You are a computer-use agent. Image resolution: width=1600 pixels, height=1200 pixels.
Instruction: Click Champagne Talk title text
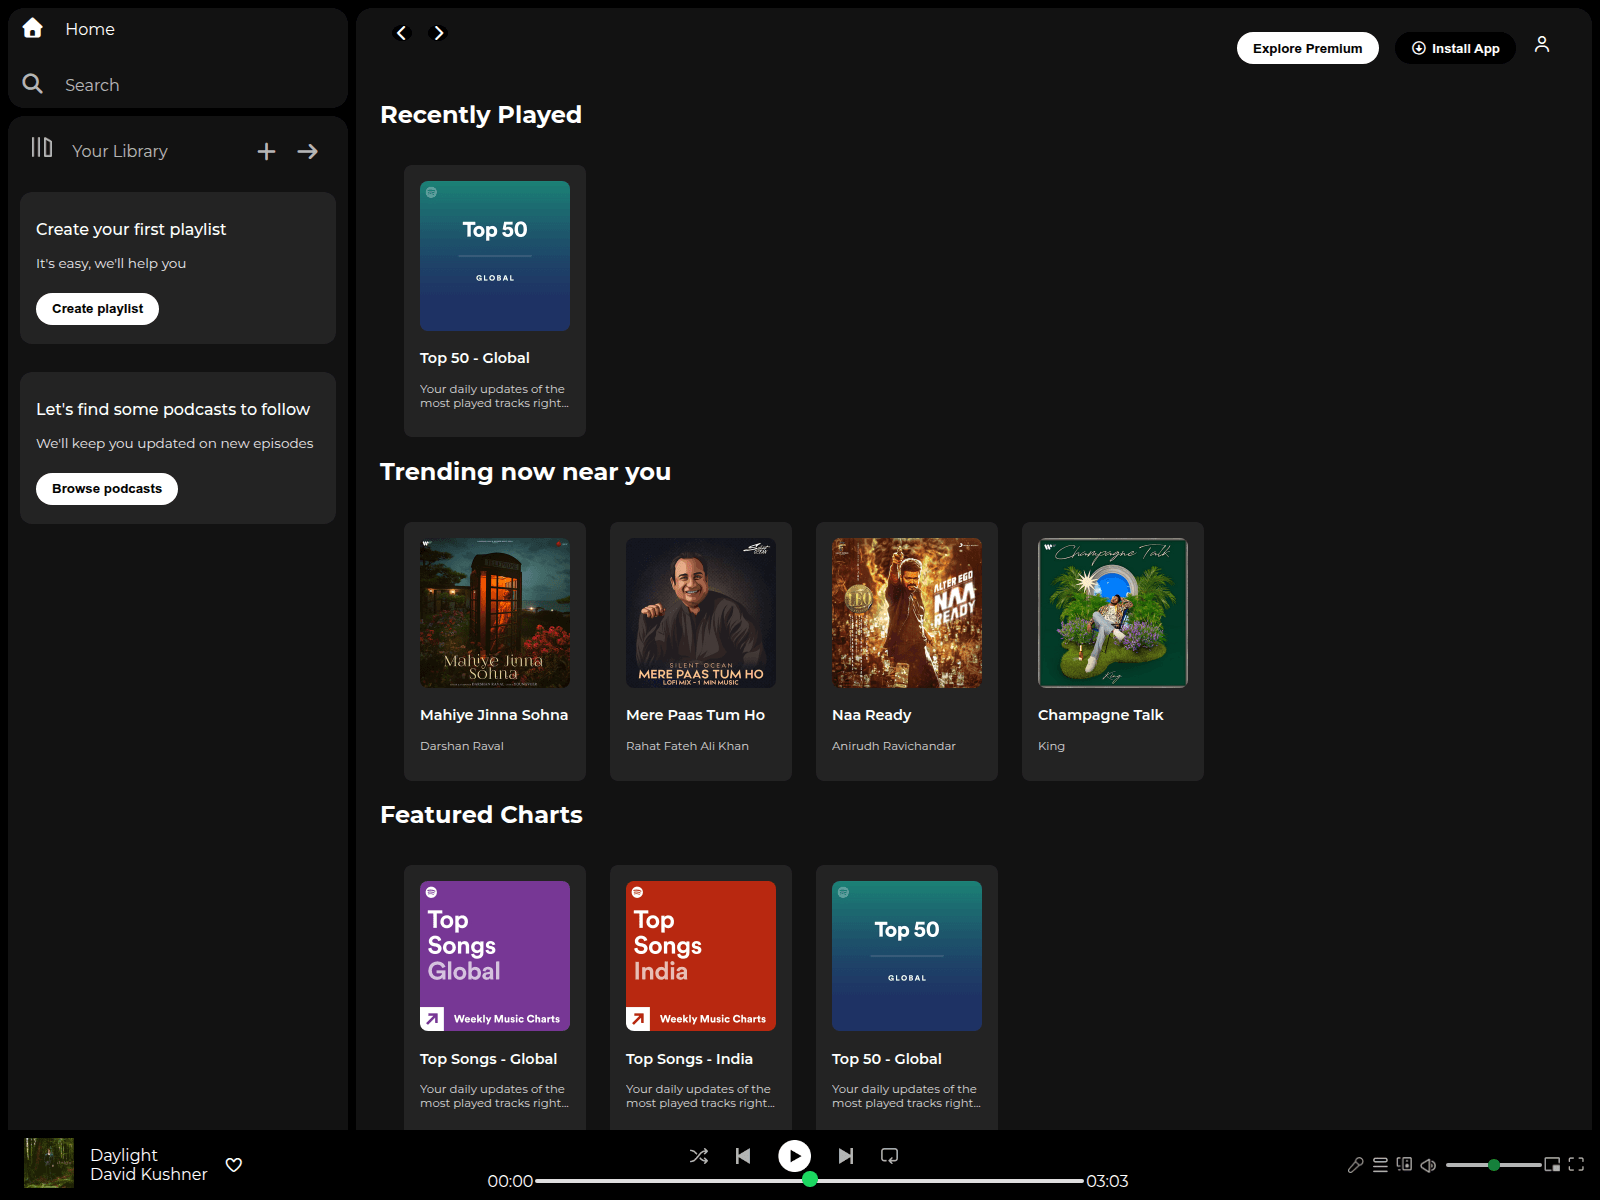point(1100,715)
